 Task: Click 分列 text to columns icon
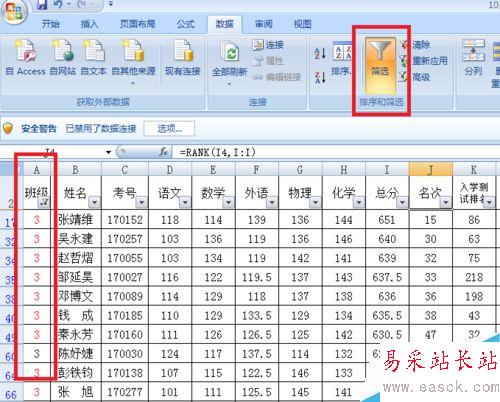(473, 51)
